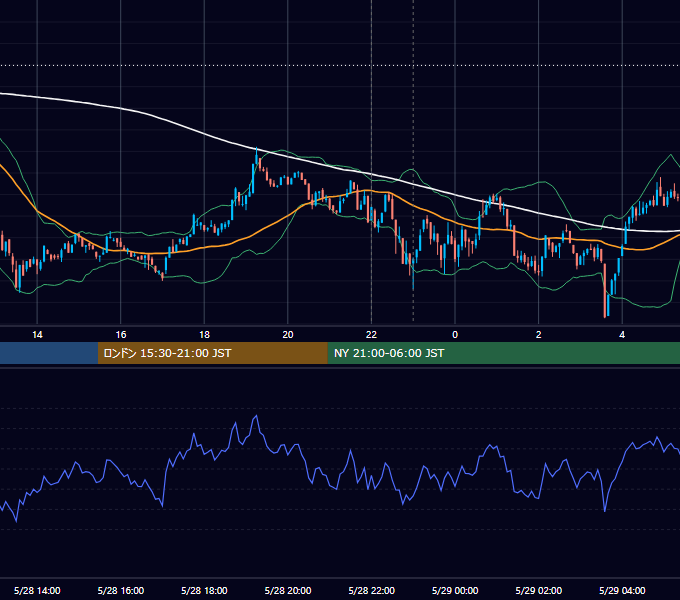Click the 14 hour label on price chart axis
The width and height of the screenshot is (680, 600).
tap(37, 335)
